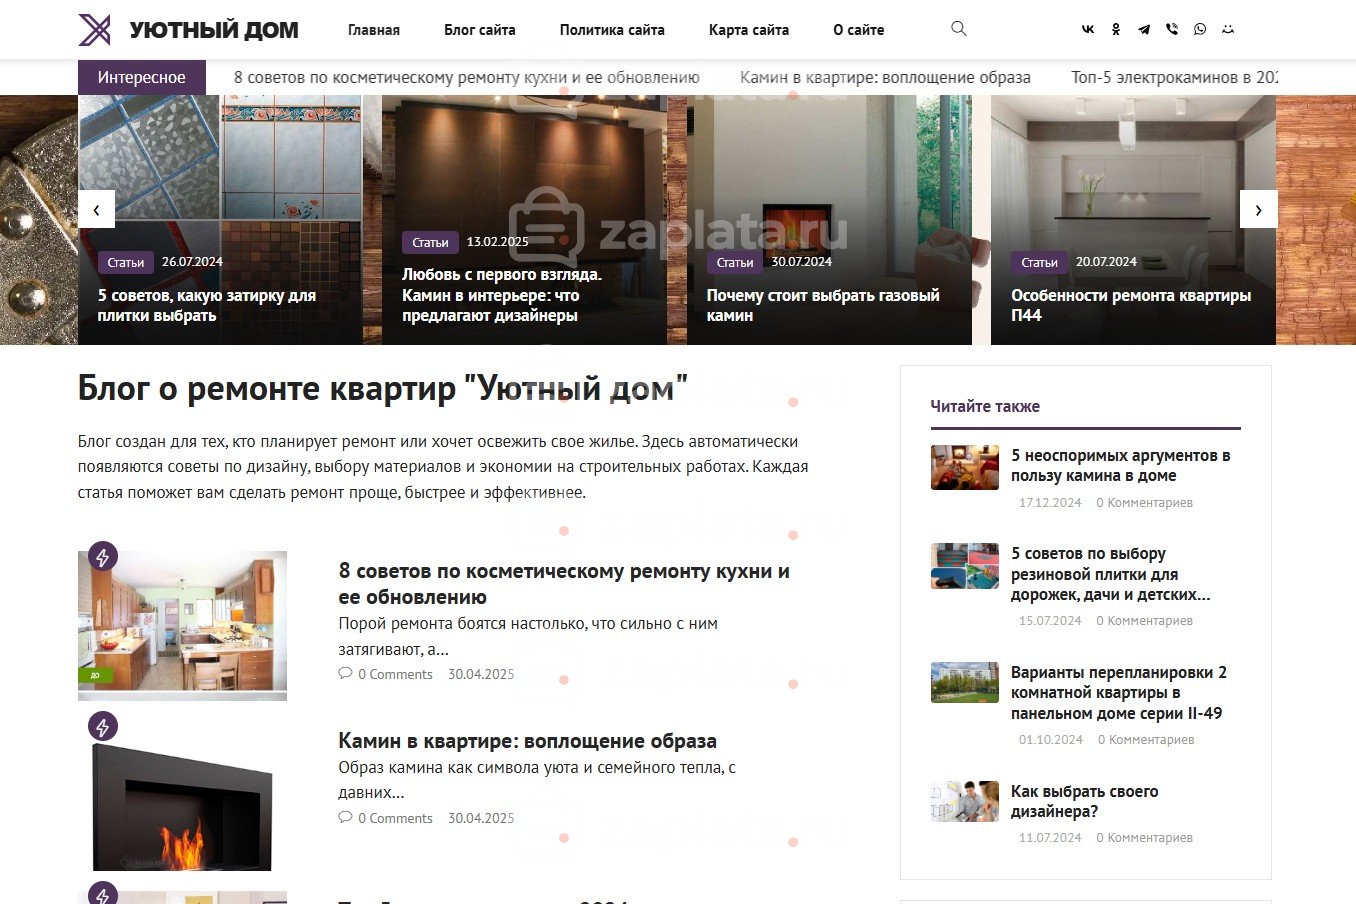
Task: Click the smiley face social icon
Action: pos(1228,30)
